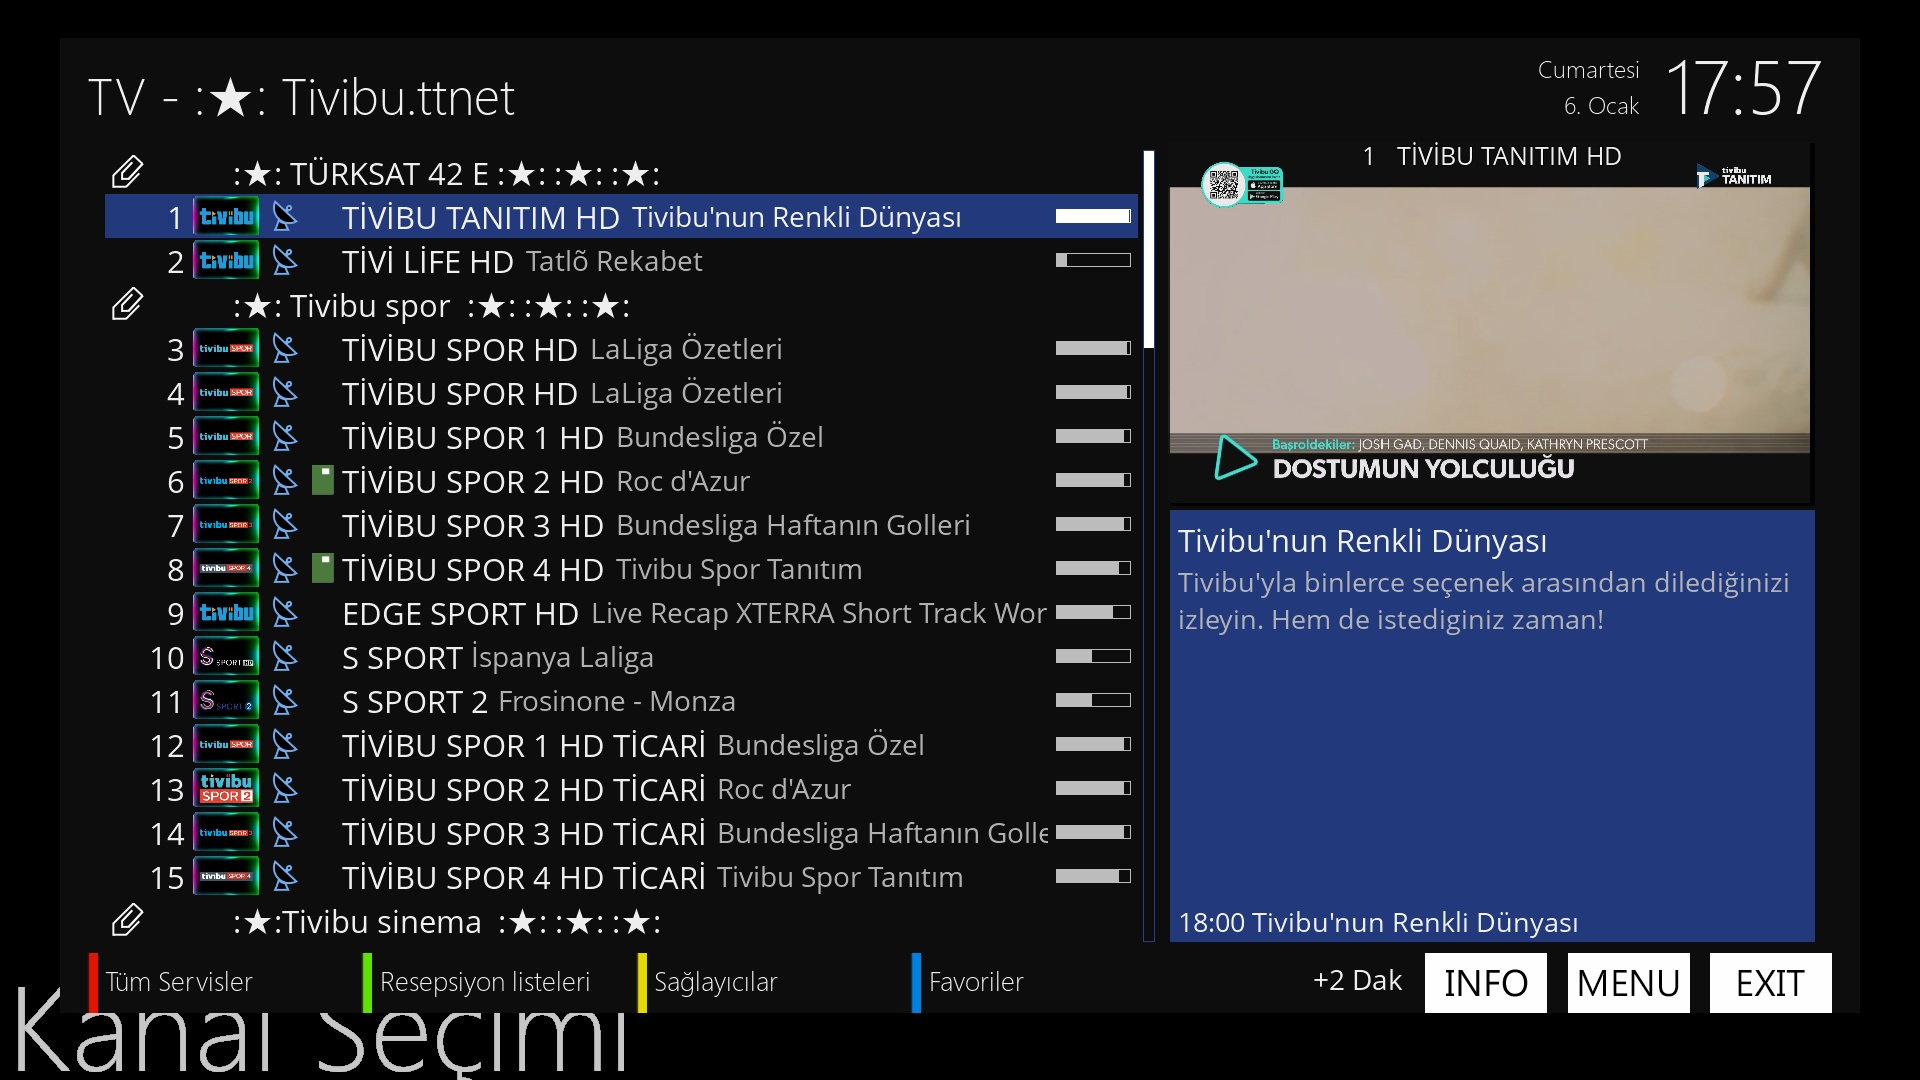
Task: Click the S Sport logo on channel 10
Action: pos(226,657)
